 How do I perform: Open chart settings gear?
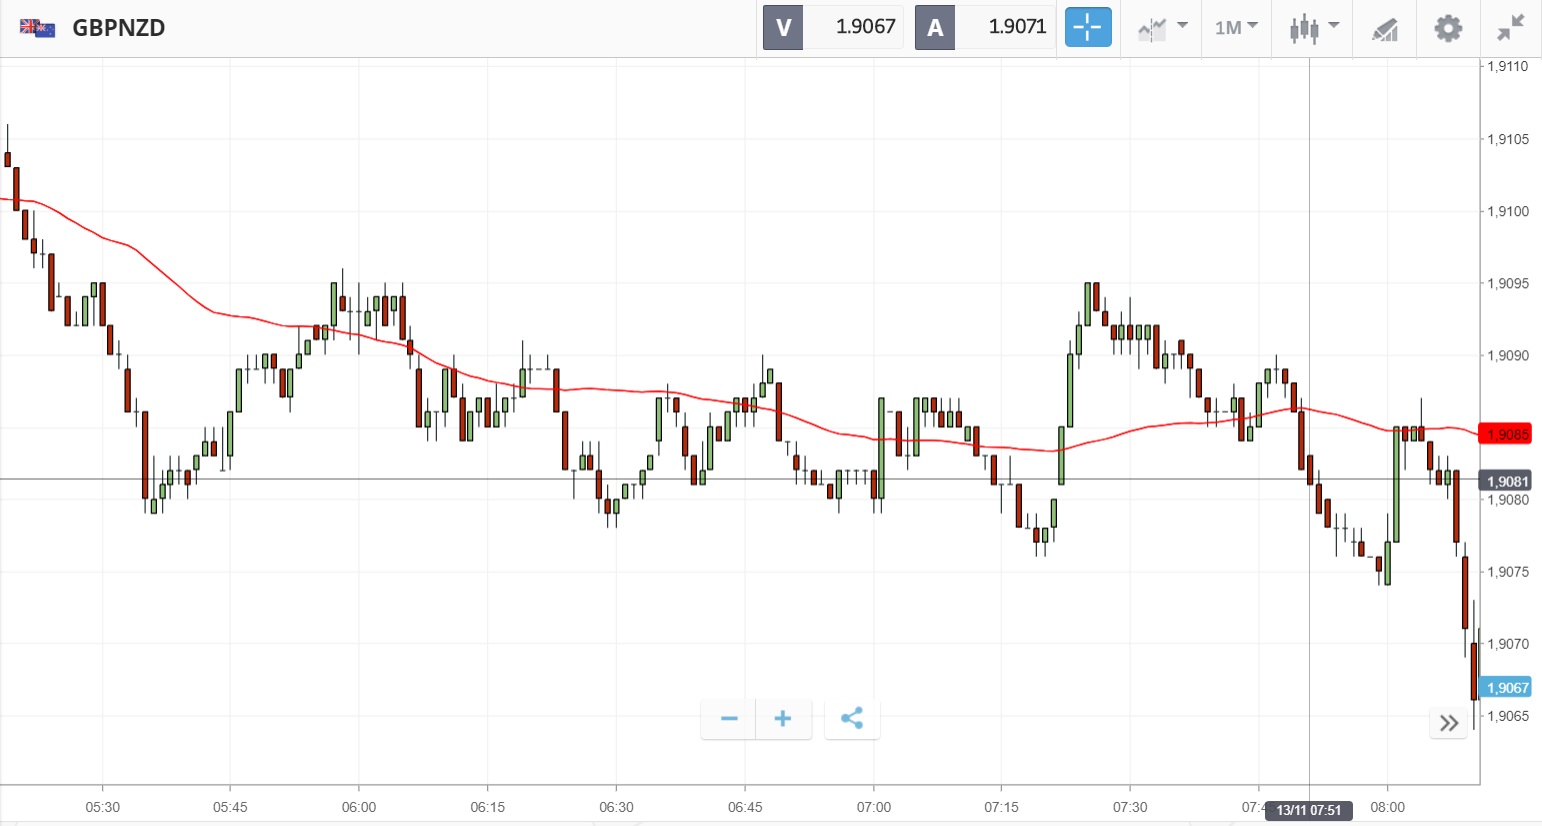coord(1448,28)
